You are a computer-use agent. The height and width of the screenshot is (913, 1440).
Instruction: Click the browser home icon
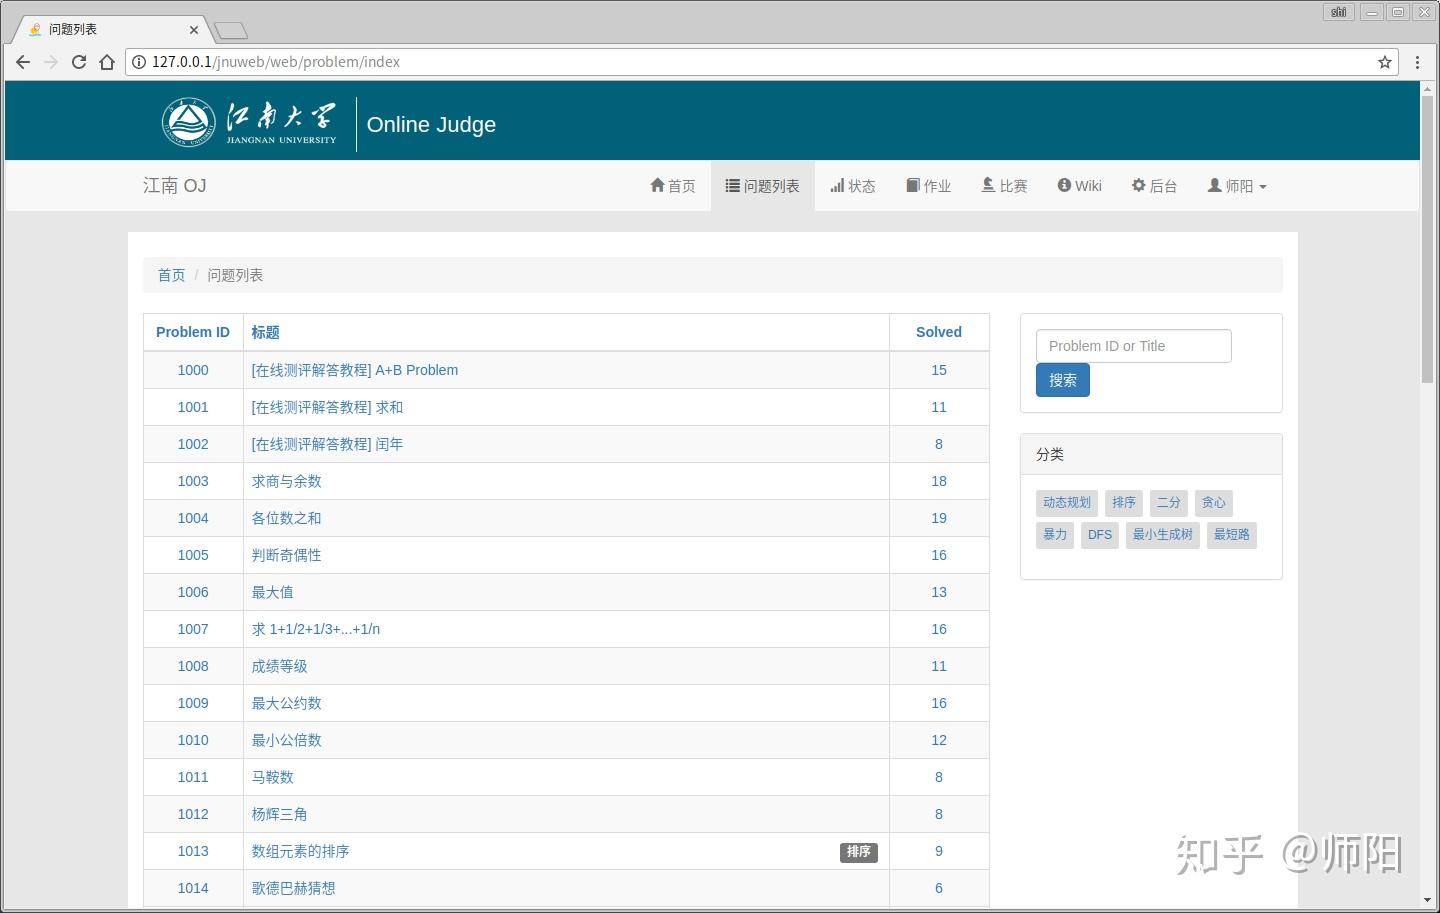(107, 62)
